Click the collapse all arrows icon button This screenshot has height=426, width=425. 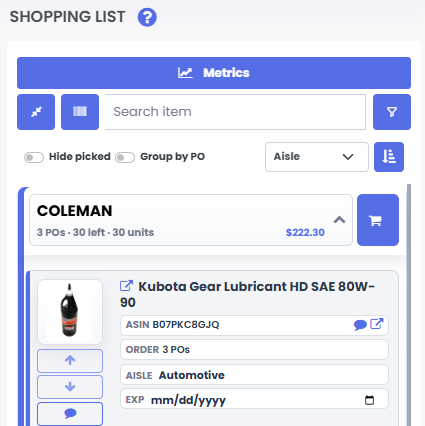point(36,112)
